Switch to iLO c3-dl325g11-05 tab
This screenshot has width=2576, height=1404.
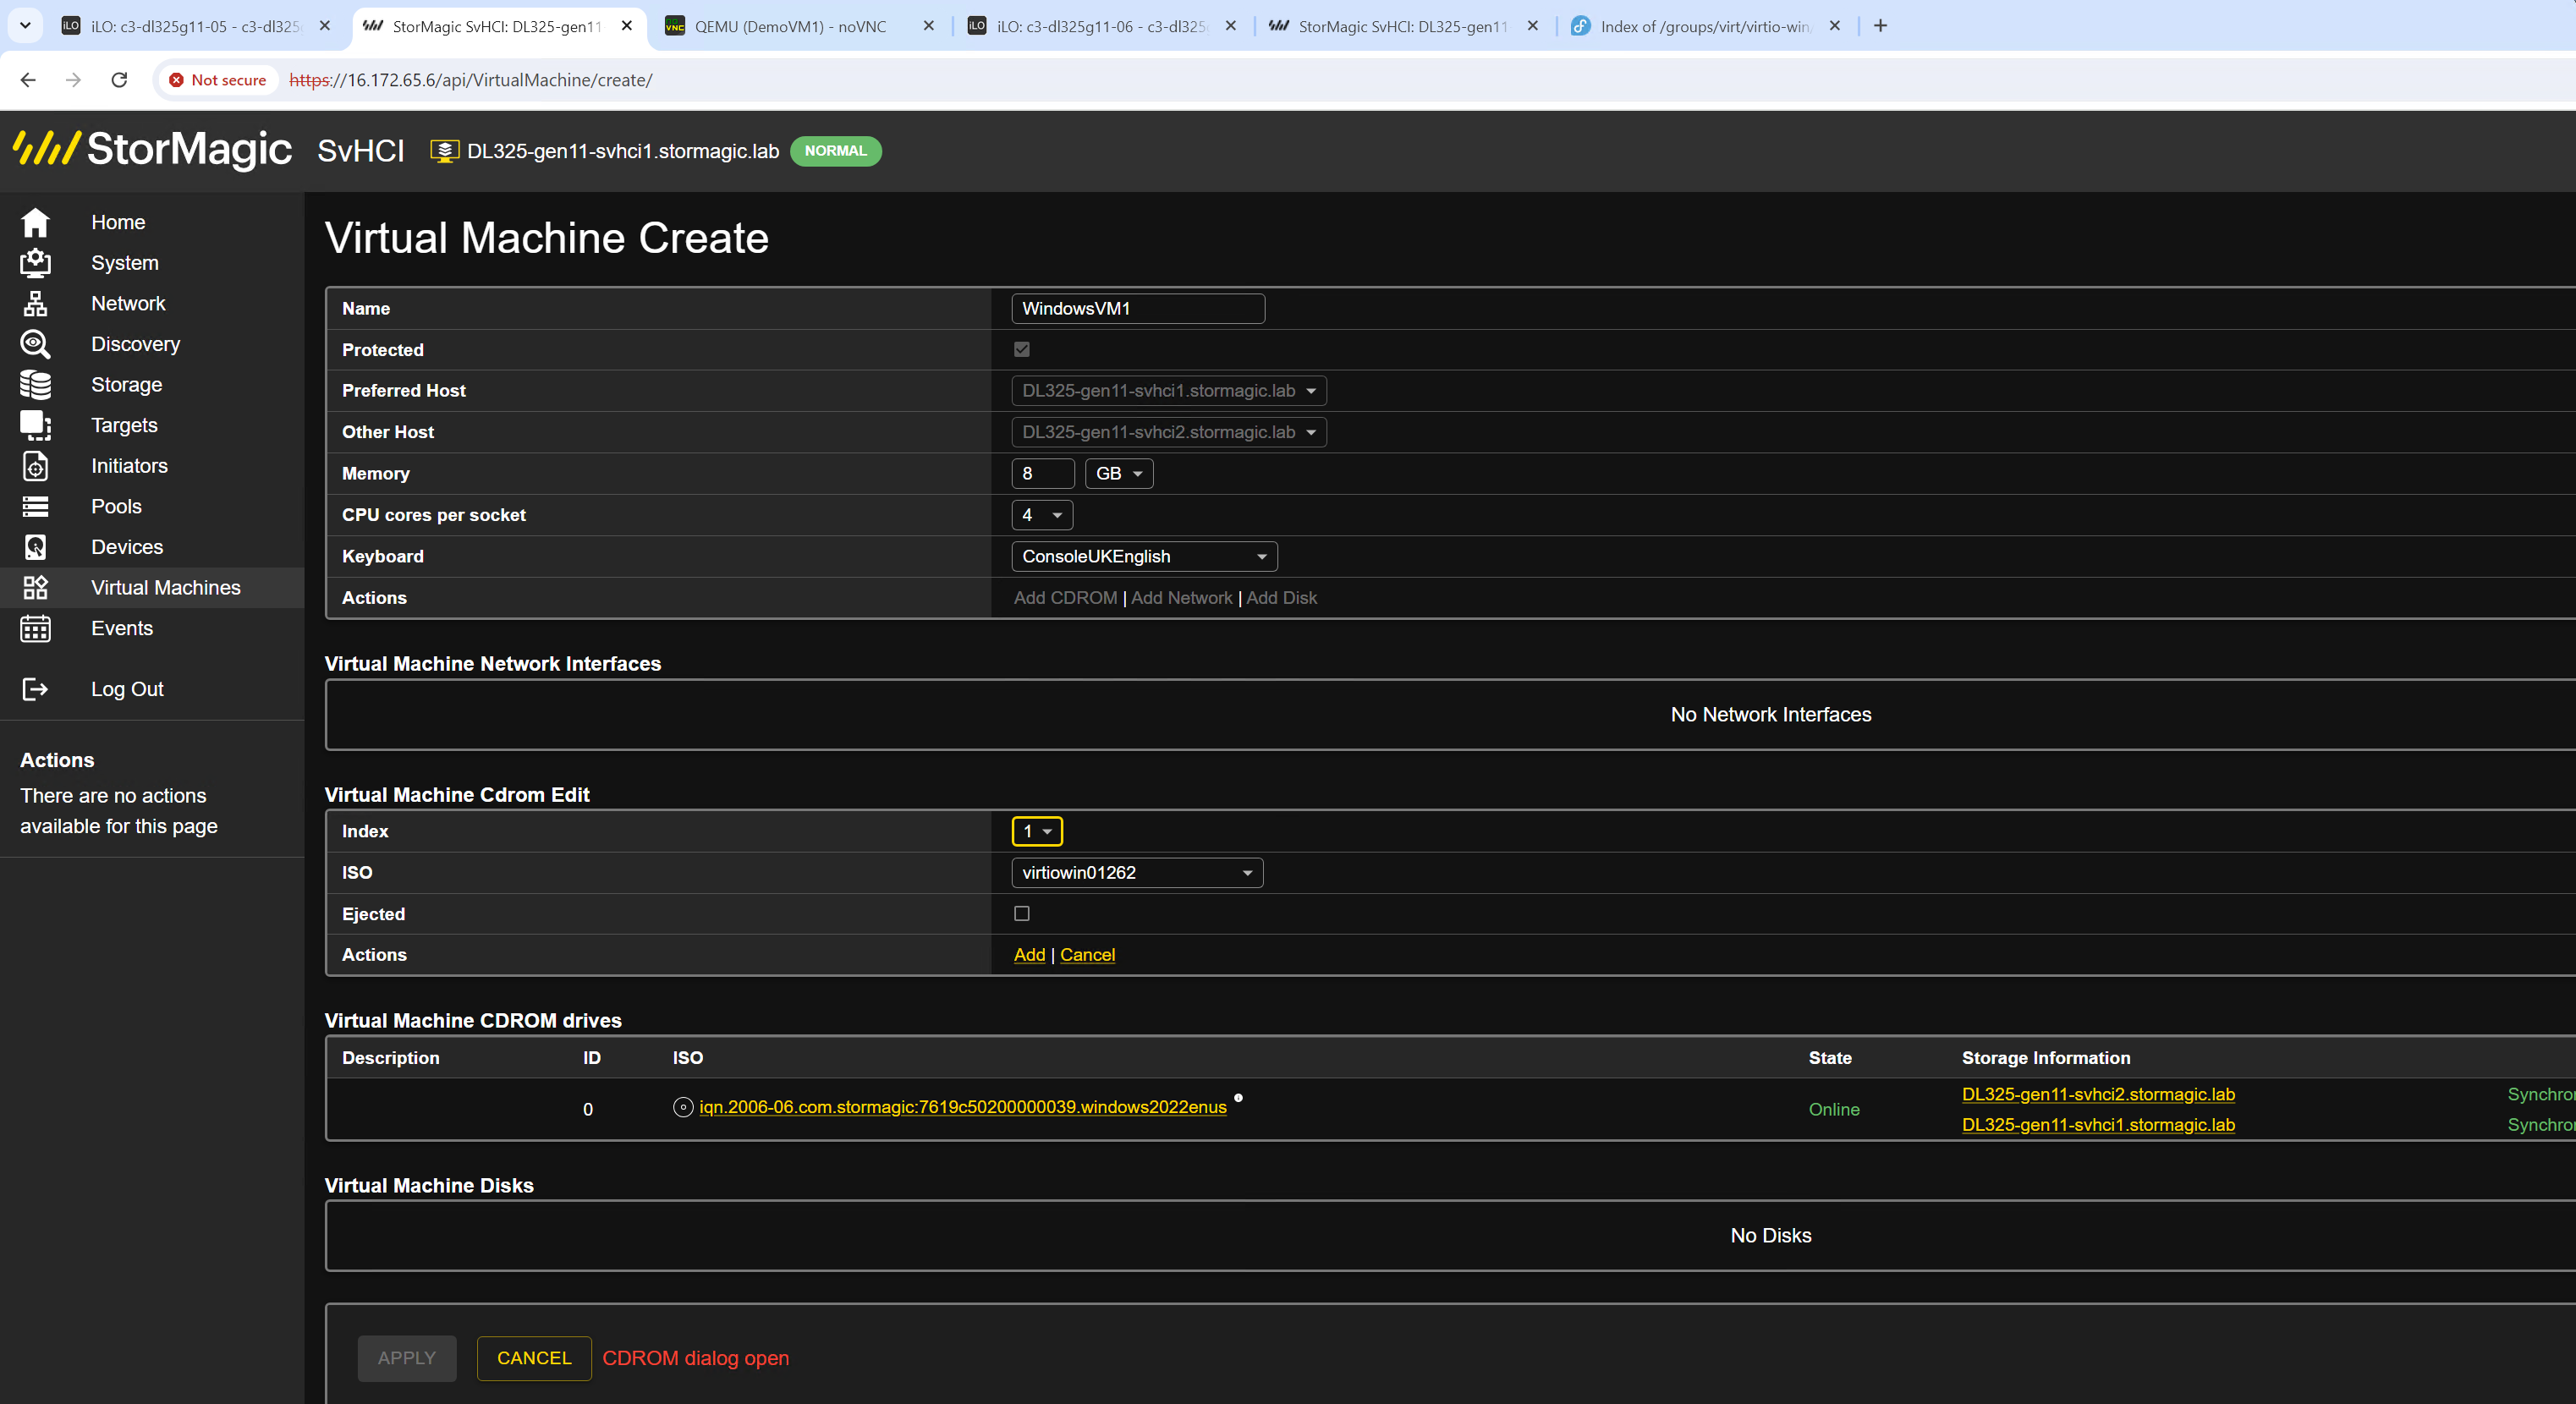pos(195,26)
